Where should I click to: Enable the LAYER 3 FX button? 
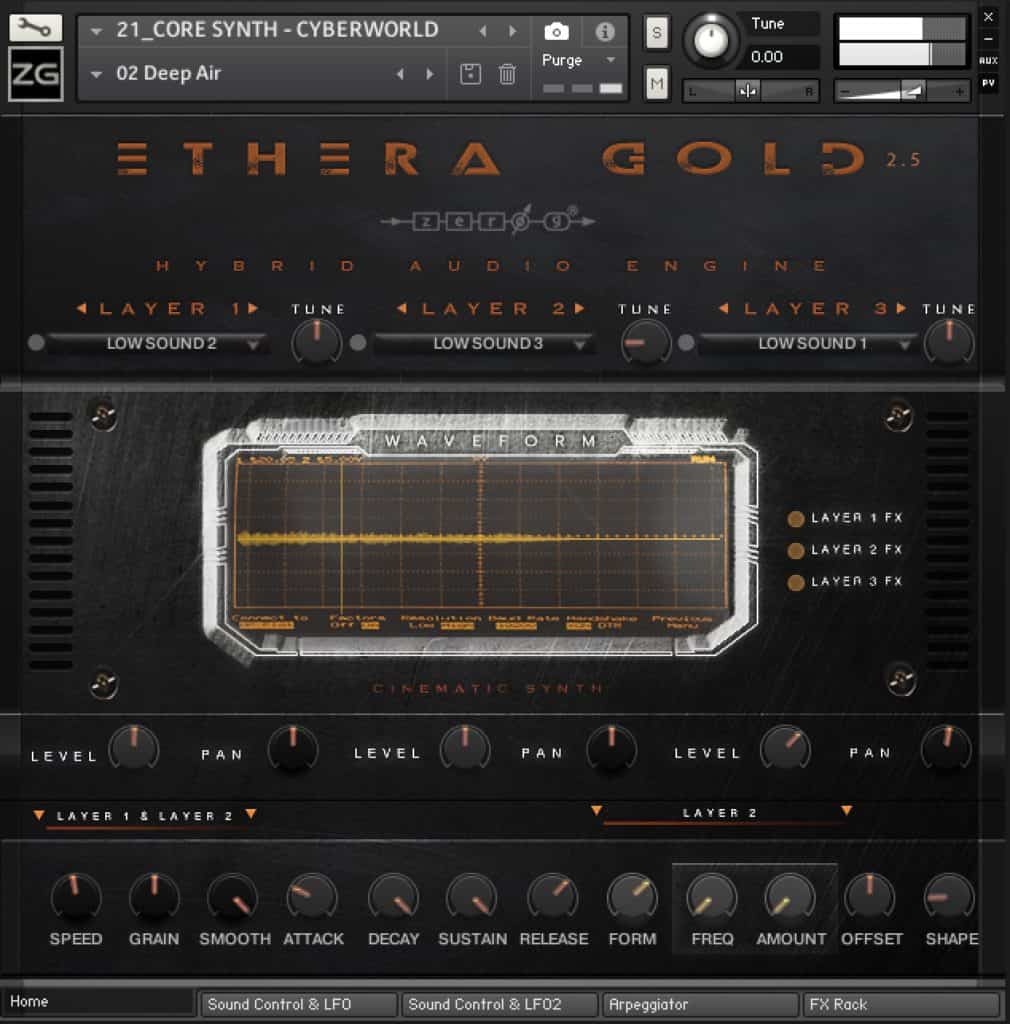pos(795,582)
